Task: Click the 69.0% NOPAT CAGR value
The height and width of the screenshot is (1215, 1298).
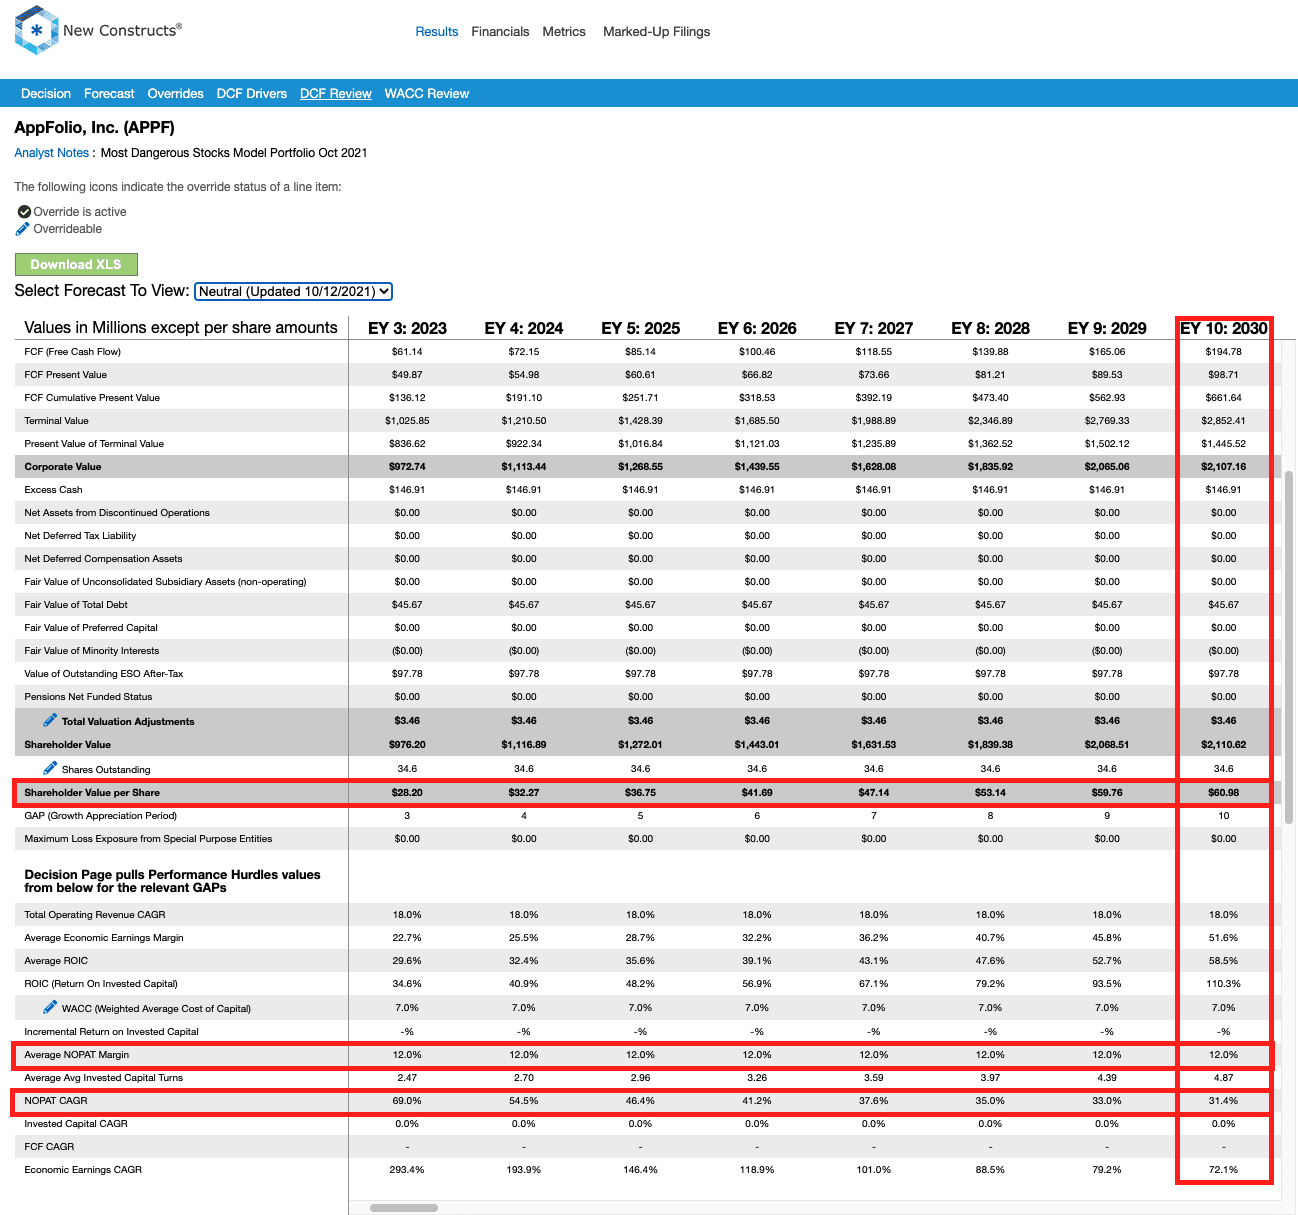Action: (407, 1101)
